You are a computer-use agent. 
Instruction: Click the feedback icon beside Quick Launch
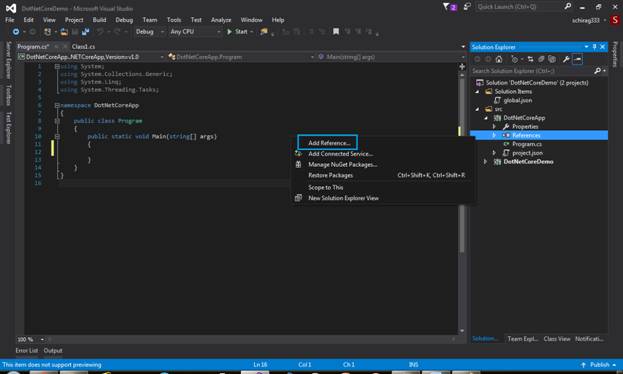click(467, 7)
